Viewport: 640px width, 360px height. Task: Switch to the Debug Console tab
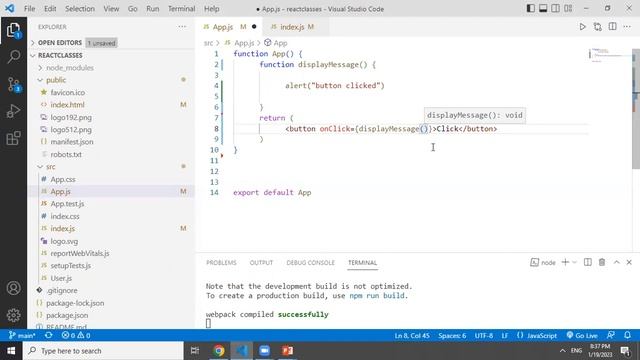[x=310, y=262]
